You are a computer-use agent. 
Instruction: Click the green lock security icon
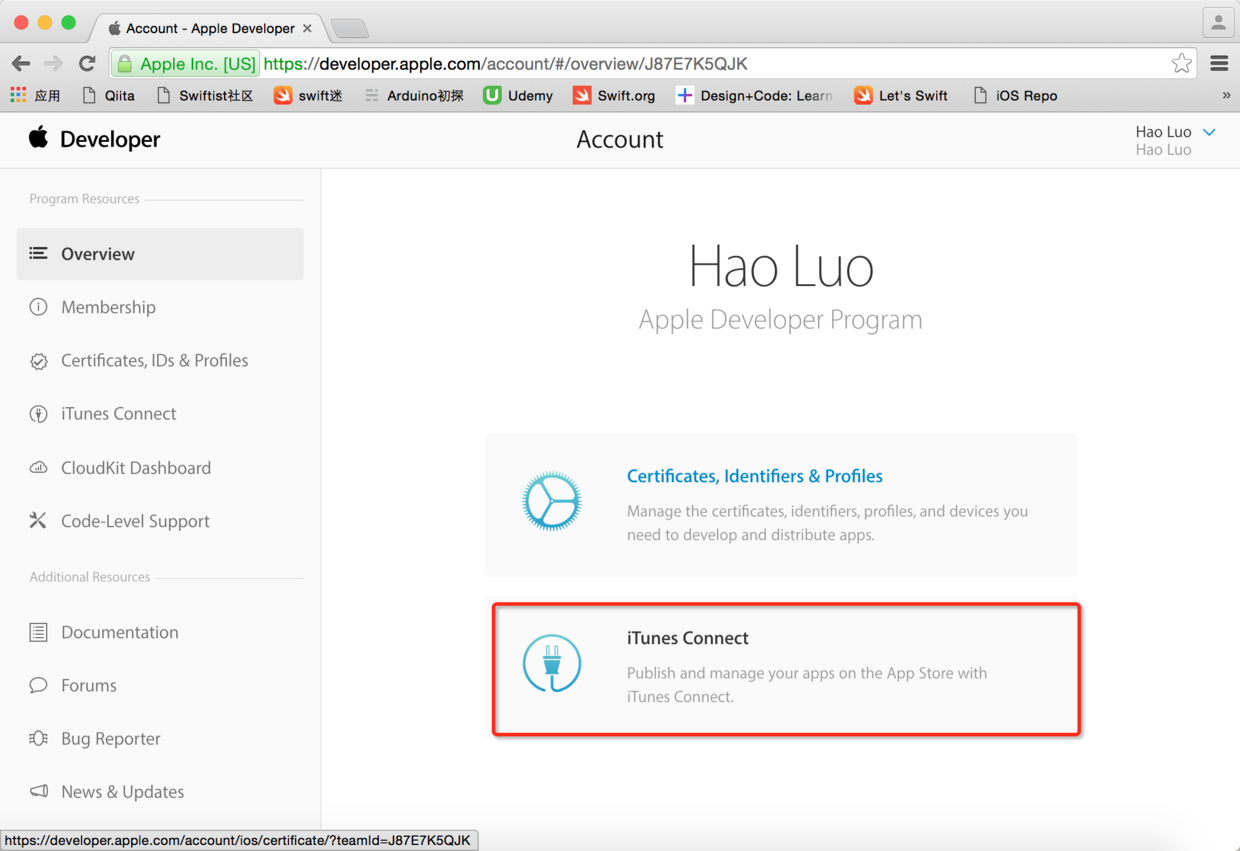coord(124,64)
